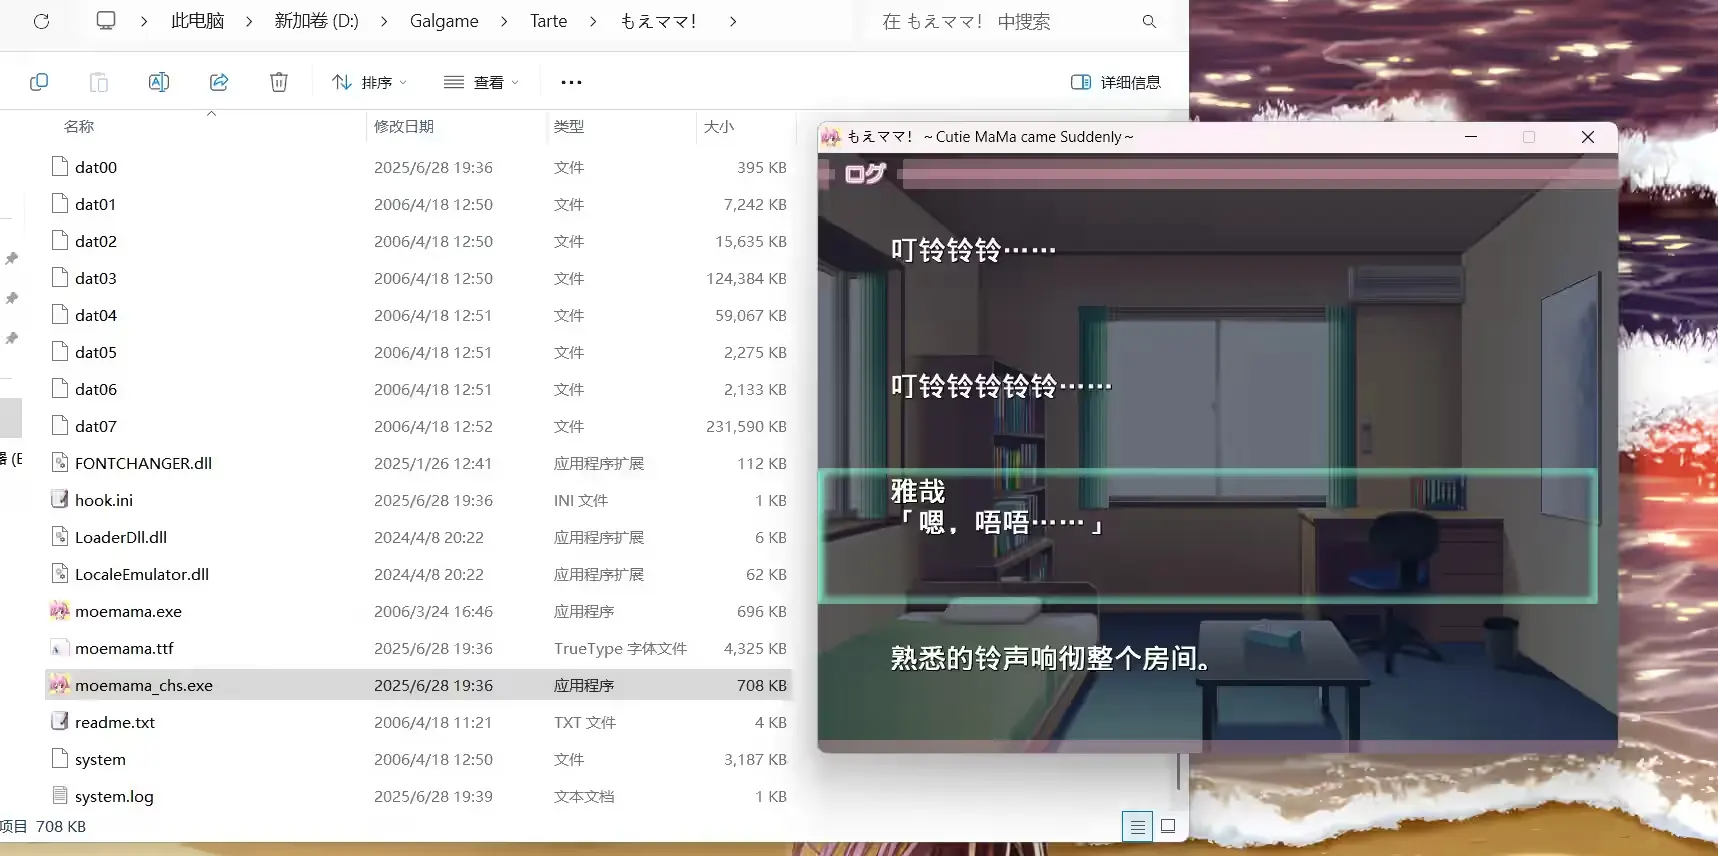Viewport: 1718px width, 856px height.
Task: Select the dat02 file name
Action: 96,241
